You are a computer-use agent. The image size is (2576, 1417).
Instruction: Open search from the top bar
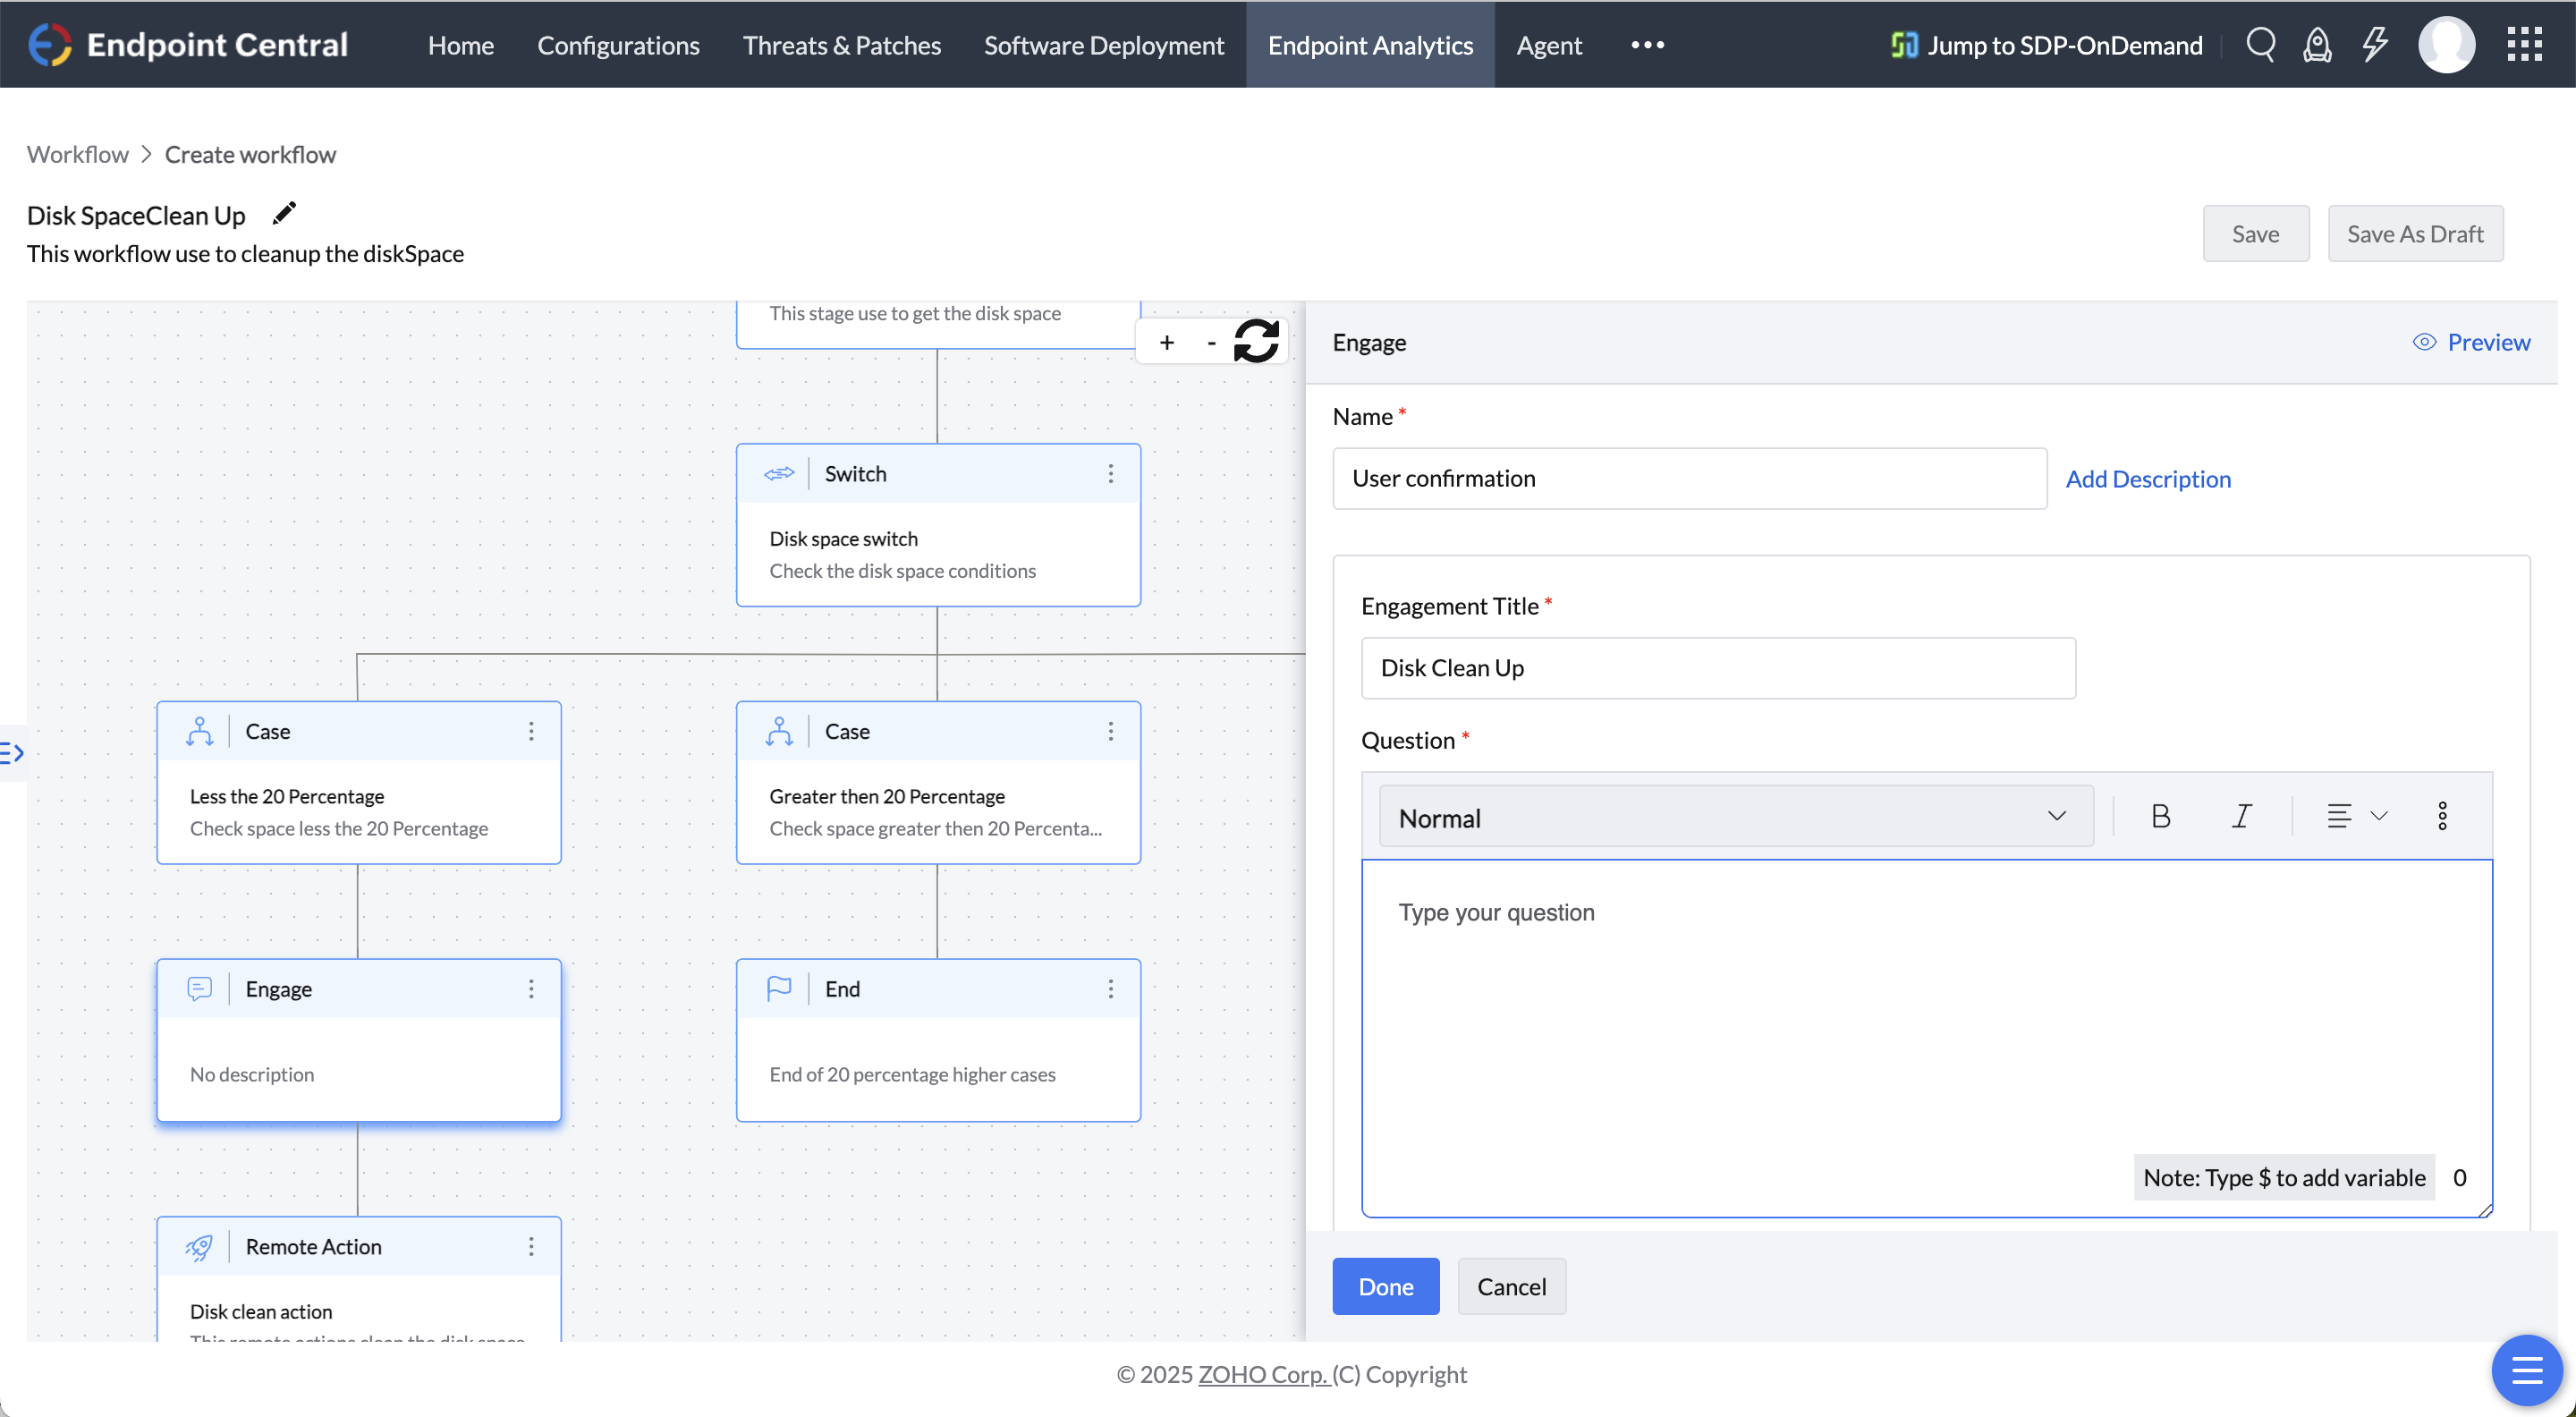click(2261, 44)
